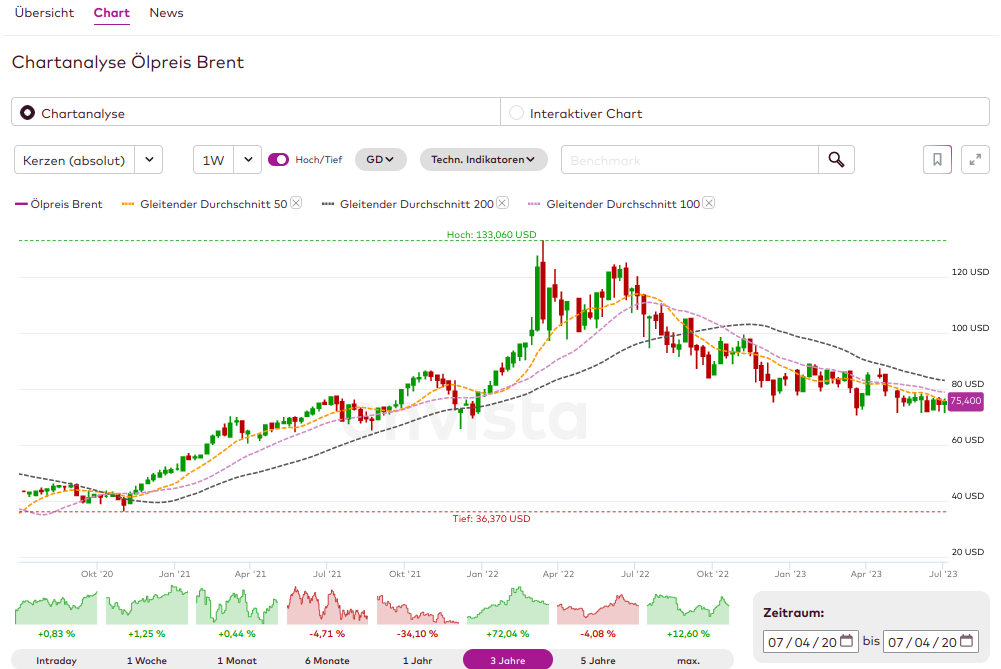
Task: Expand the chart to fullscreen
Action: (x=975, y=160)
